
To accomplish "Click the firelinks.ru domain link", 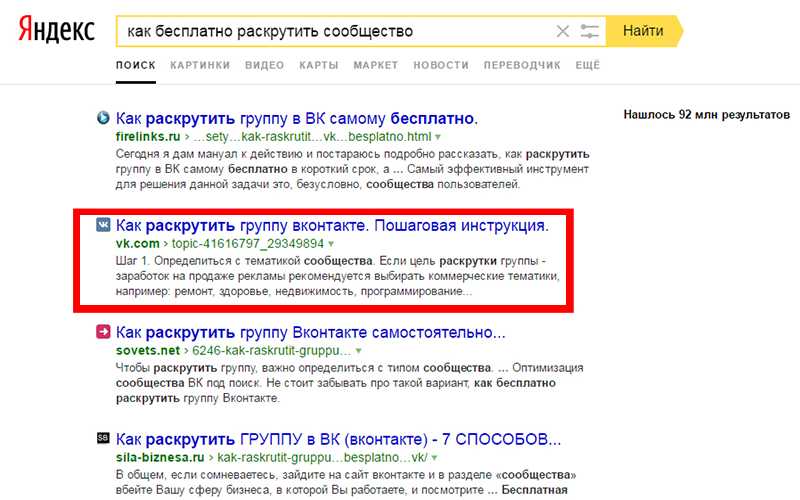I will (148, 137).
